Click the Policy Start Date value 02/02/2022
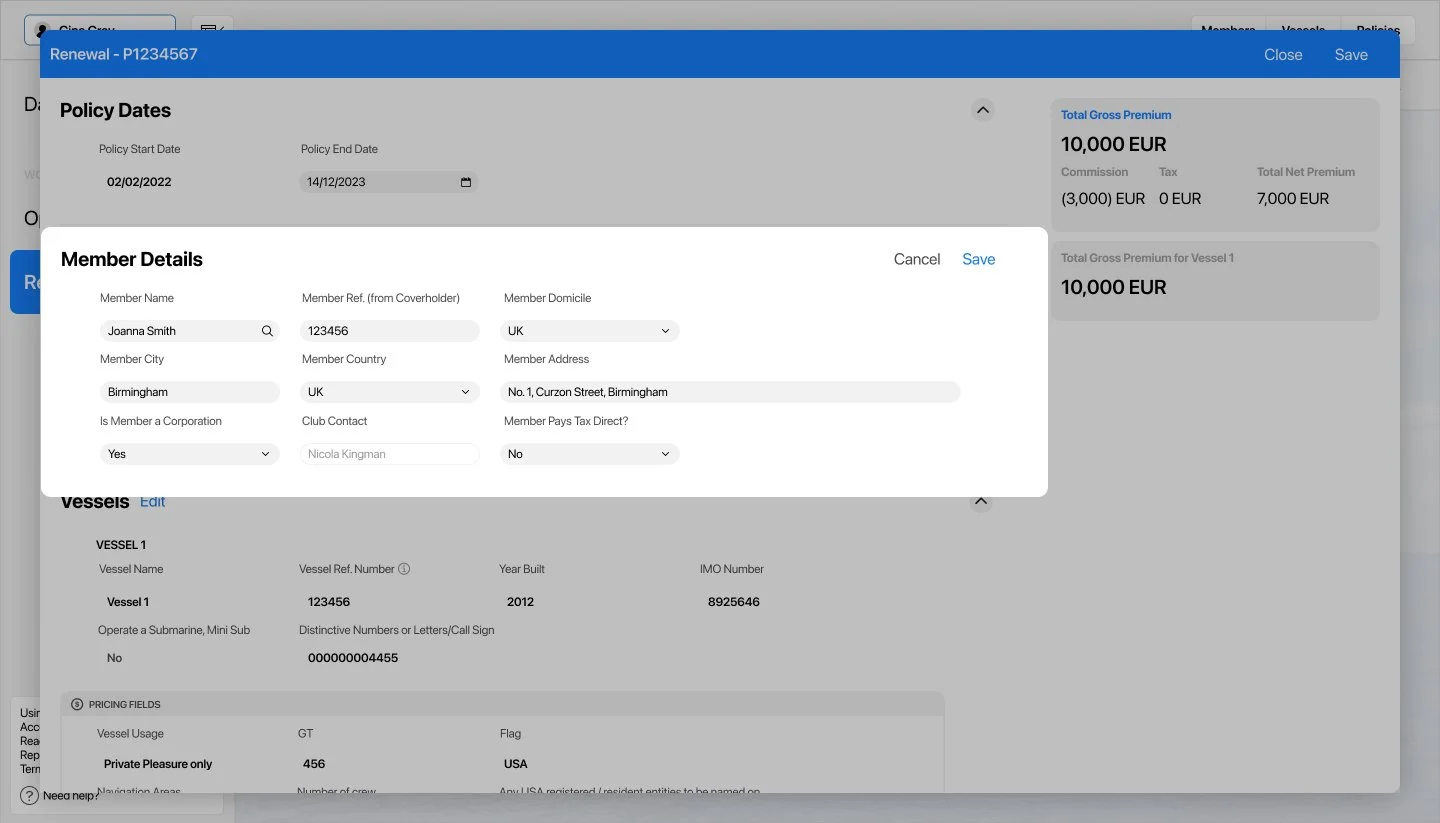 click(139, 182)
